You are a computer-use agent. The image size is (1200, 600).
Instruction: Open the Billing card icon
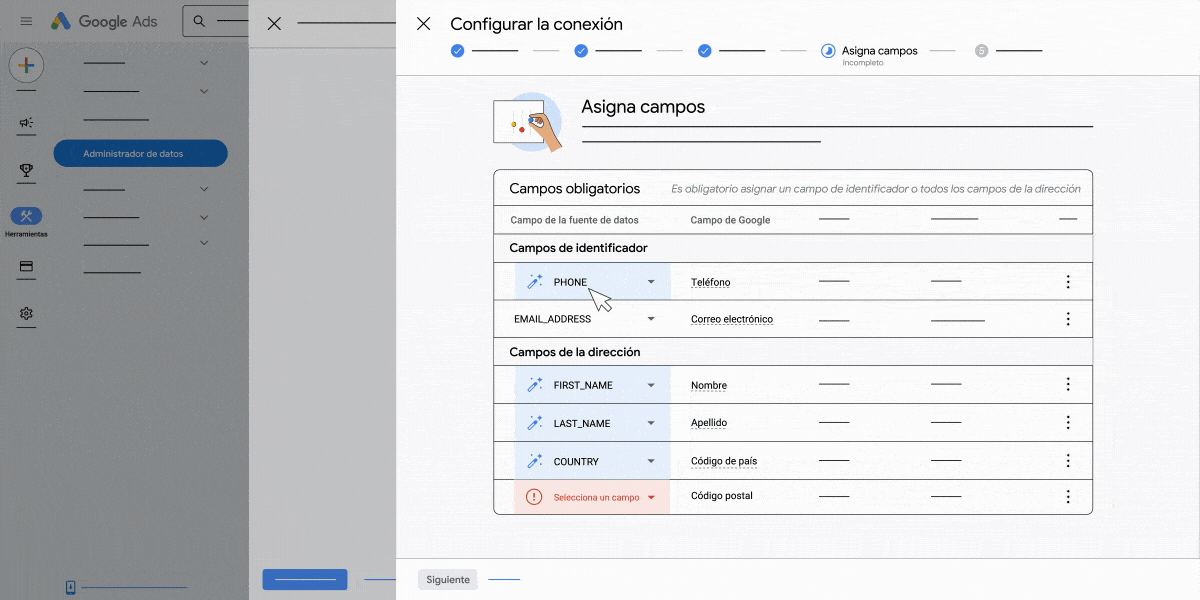click(x=26, y=267)
